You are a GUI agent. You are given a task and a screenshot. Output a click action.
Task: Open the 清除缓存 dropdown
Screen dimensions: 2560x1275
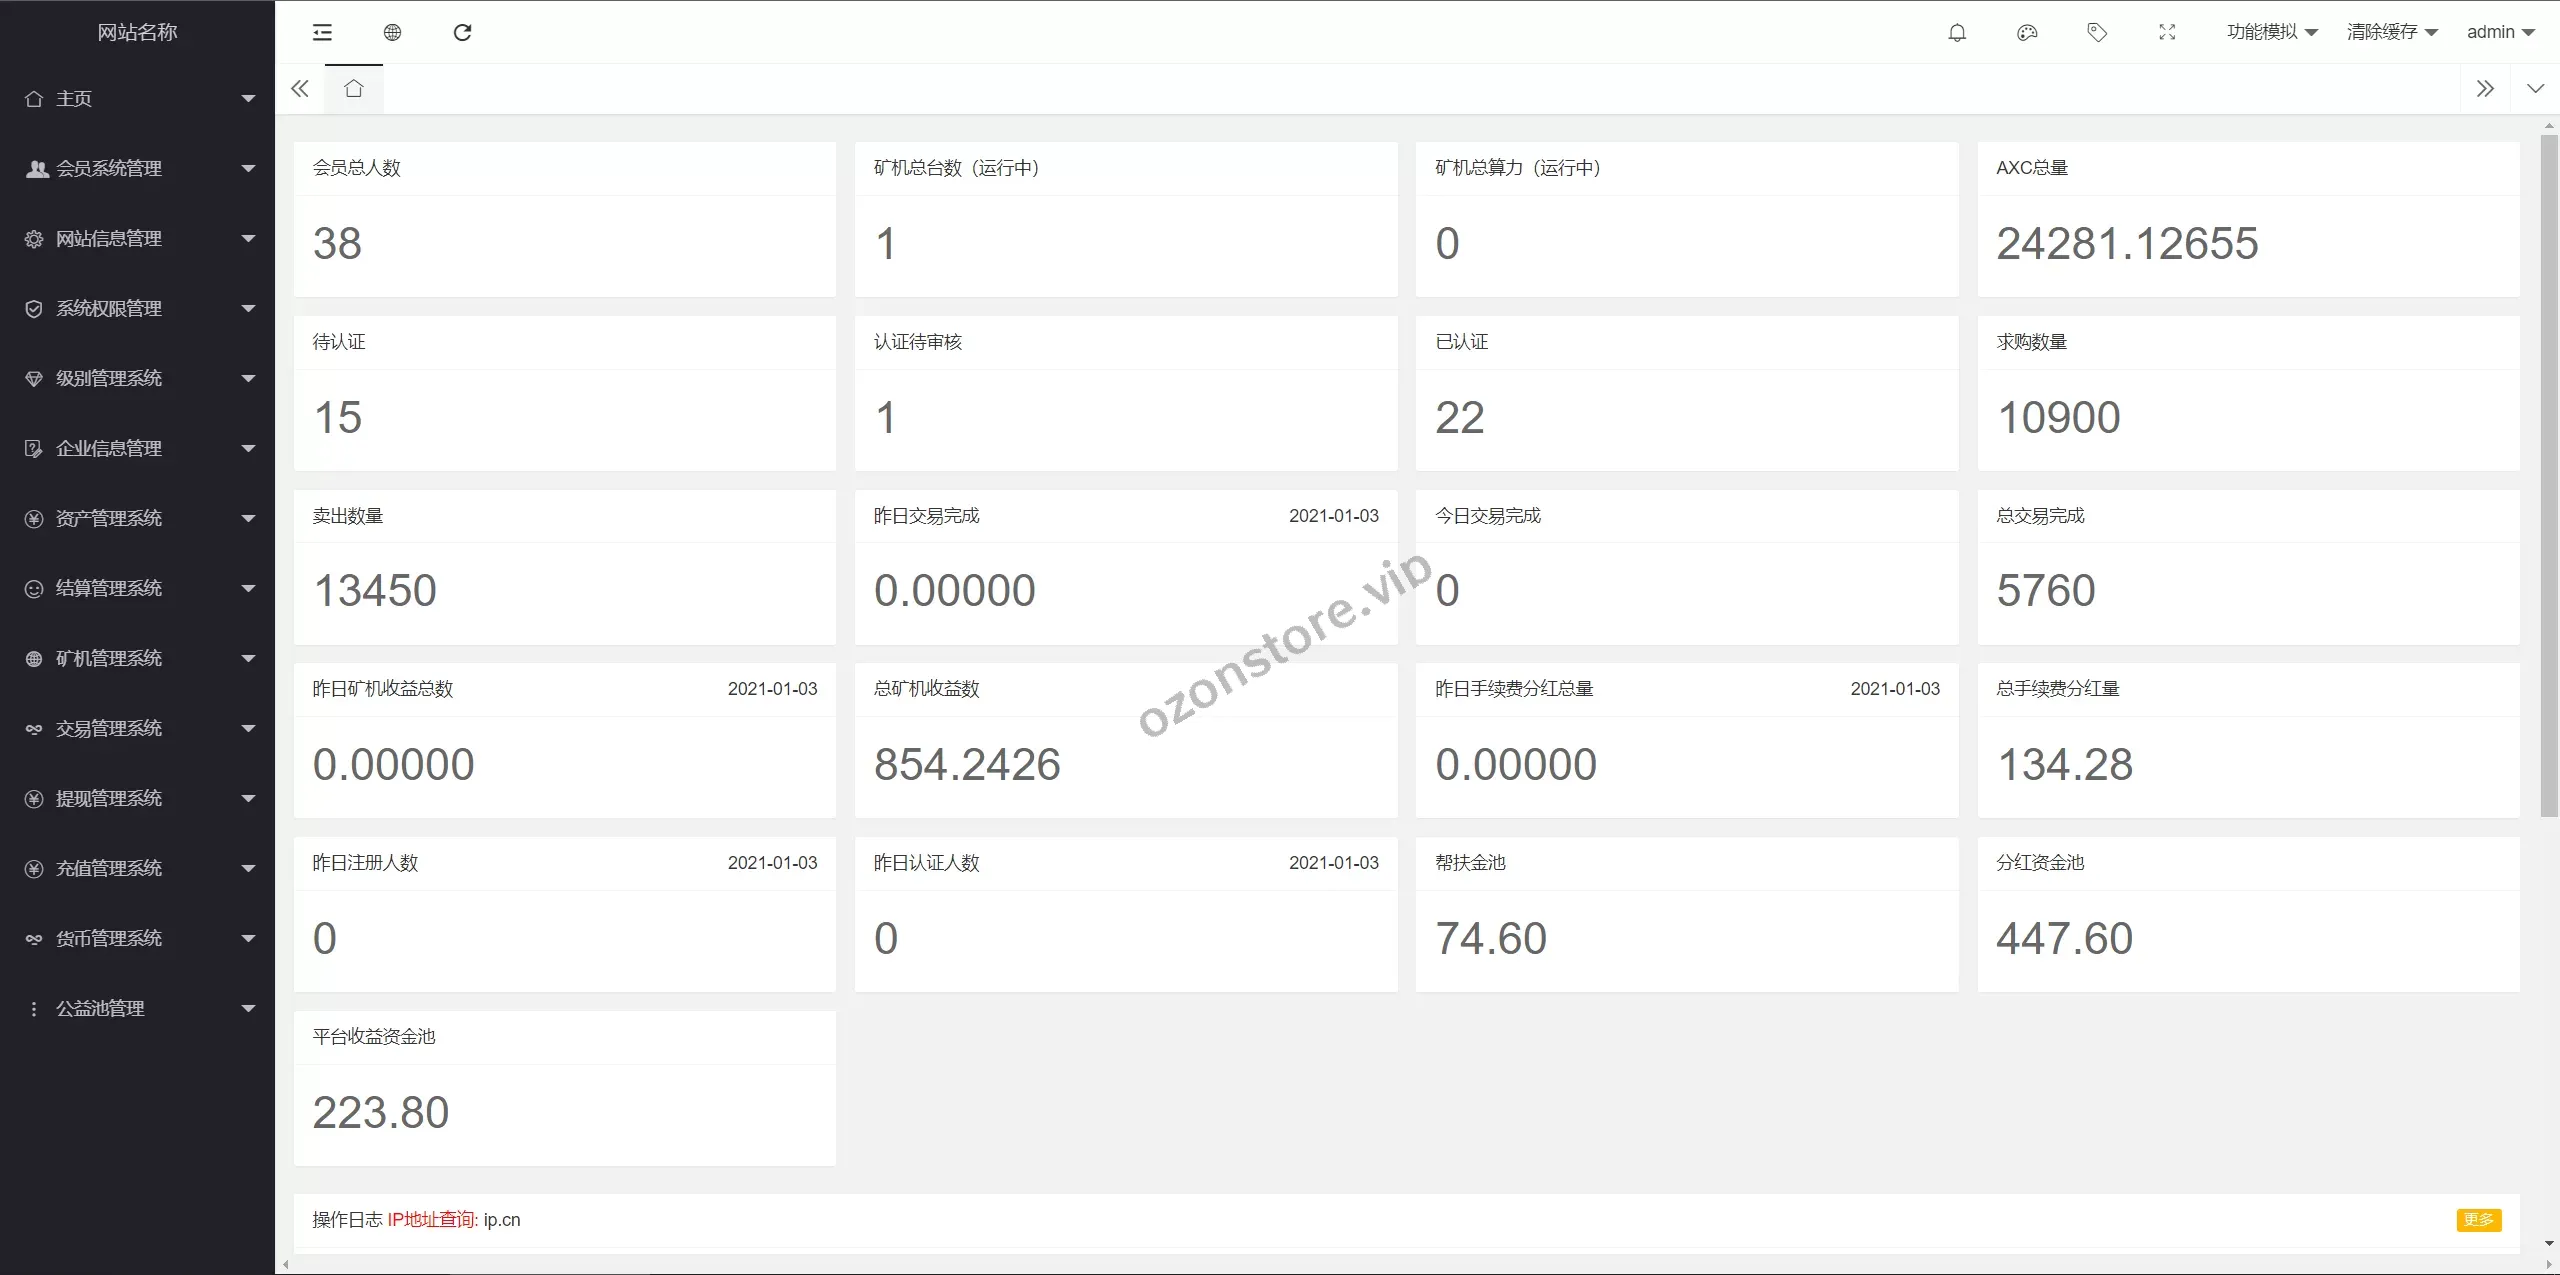tap(2391, 32)
